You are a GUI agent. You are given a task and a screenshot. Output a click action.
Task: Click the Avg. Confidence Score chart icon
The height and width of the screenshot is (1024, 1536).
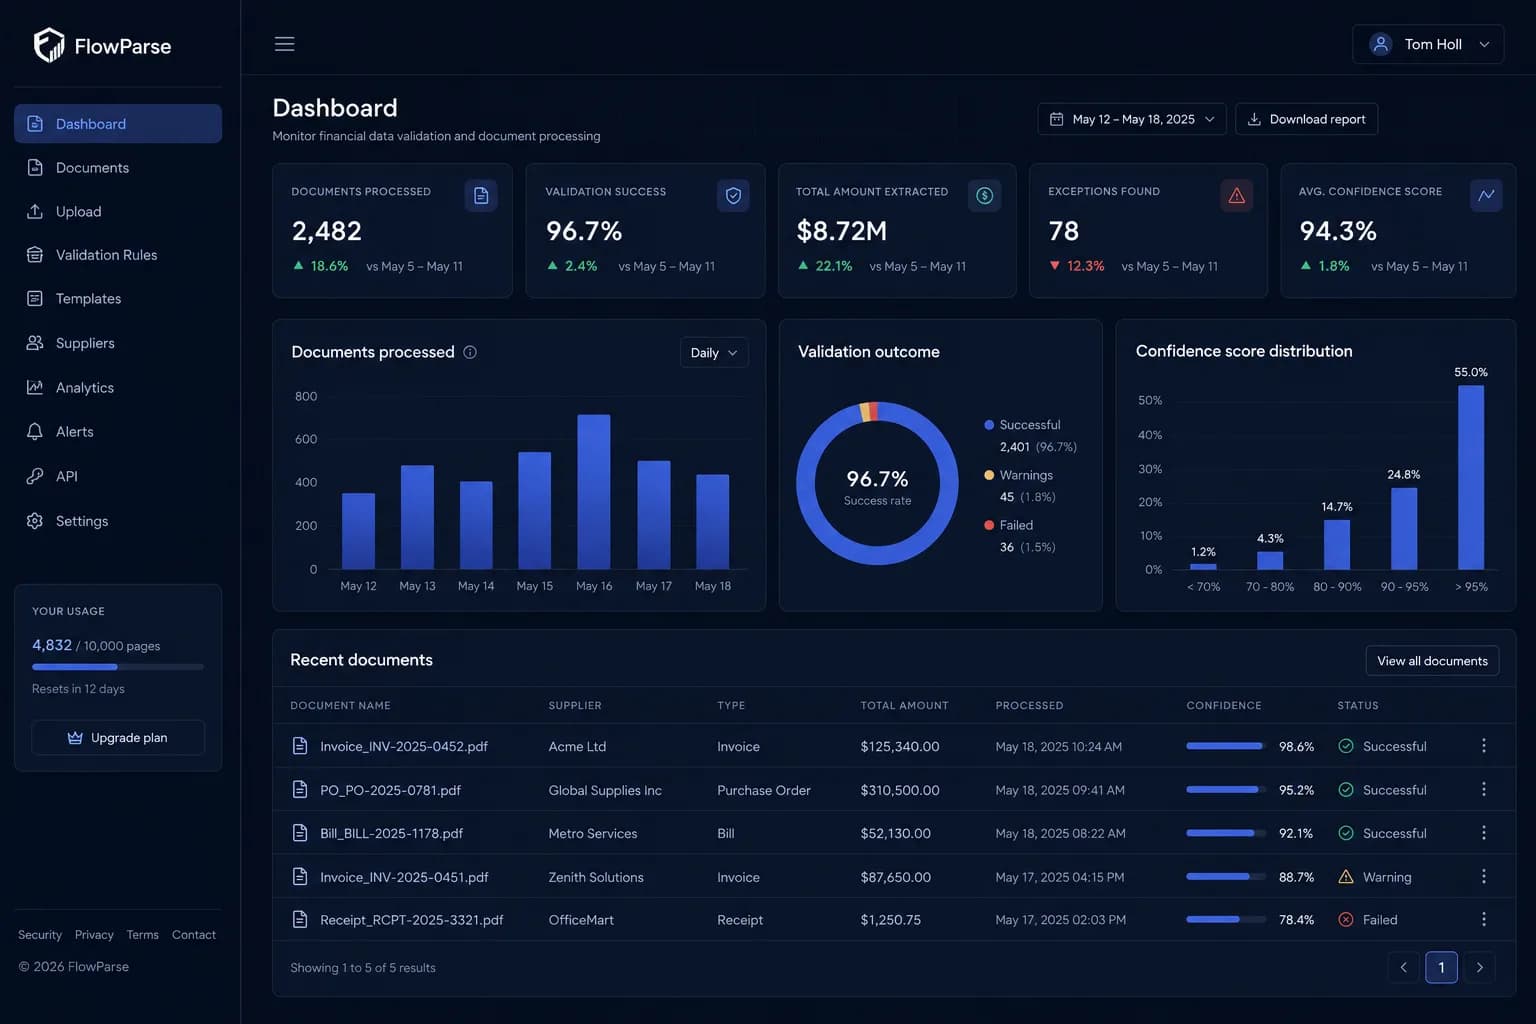pos(1486,196)
